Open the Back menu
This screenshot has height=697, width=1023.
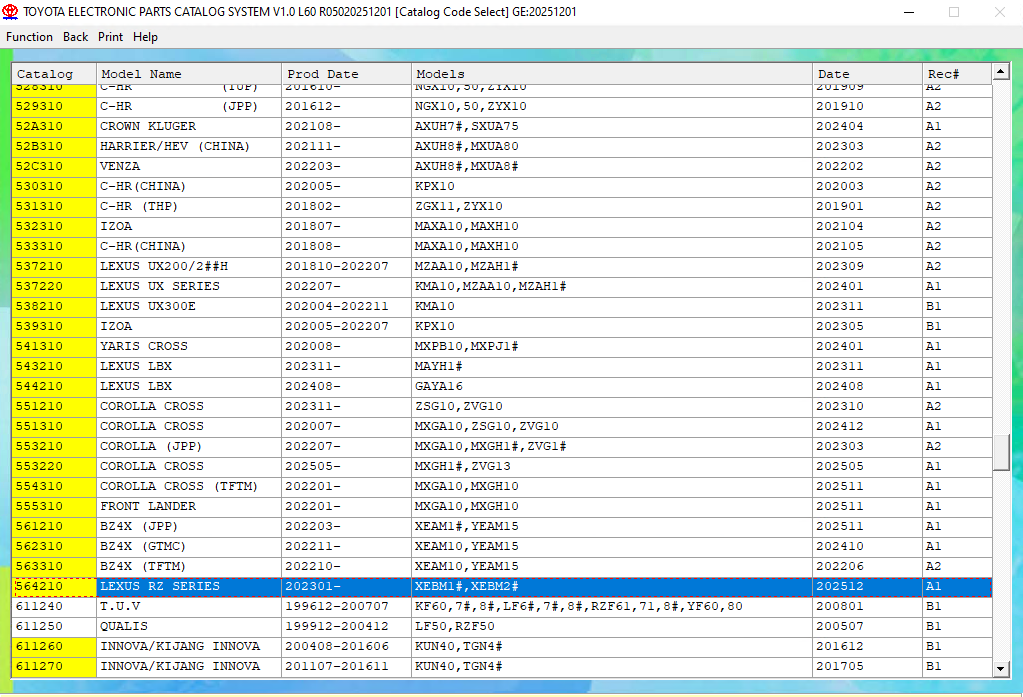coord(75,37)
